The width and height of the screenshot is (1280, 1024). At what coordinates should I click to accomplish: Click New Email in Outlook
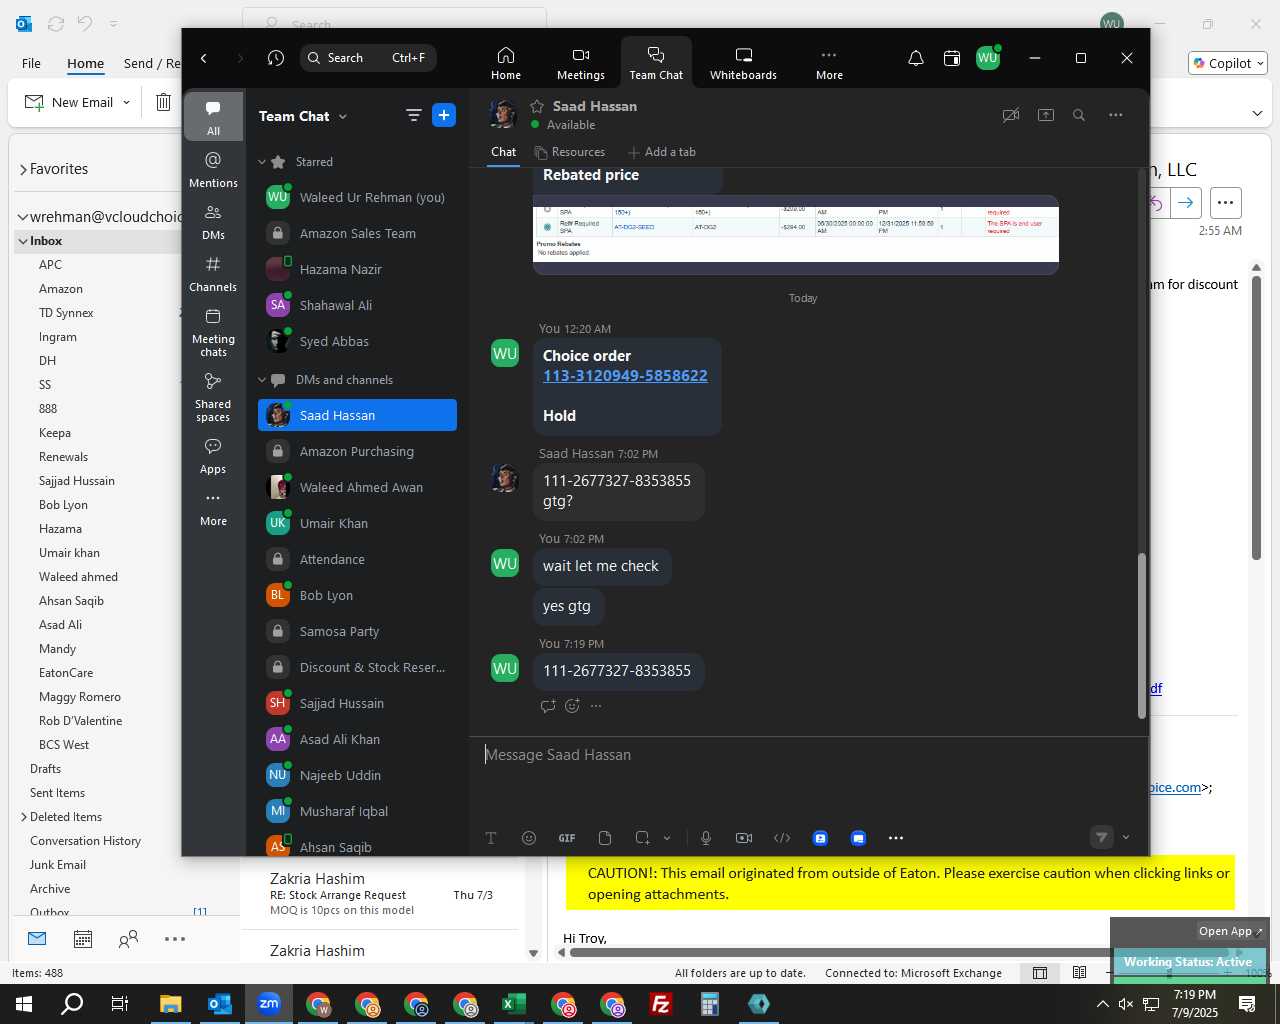click(69, 102)
